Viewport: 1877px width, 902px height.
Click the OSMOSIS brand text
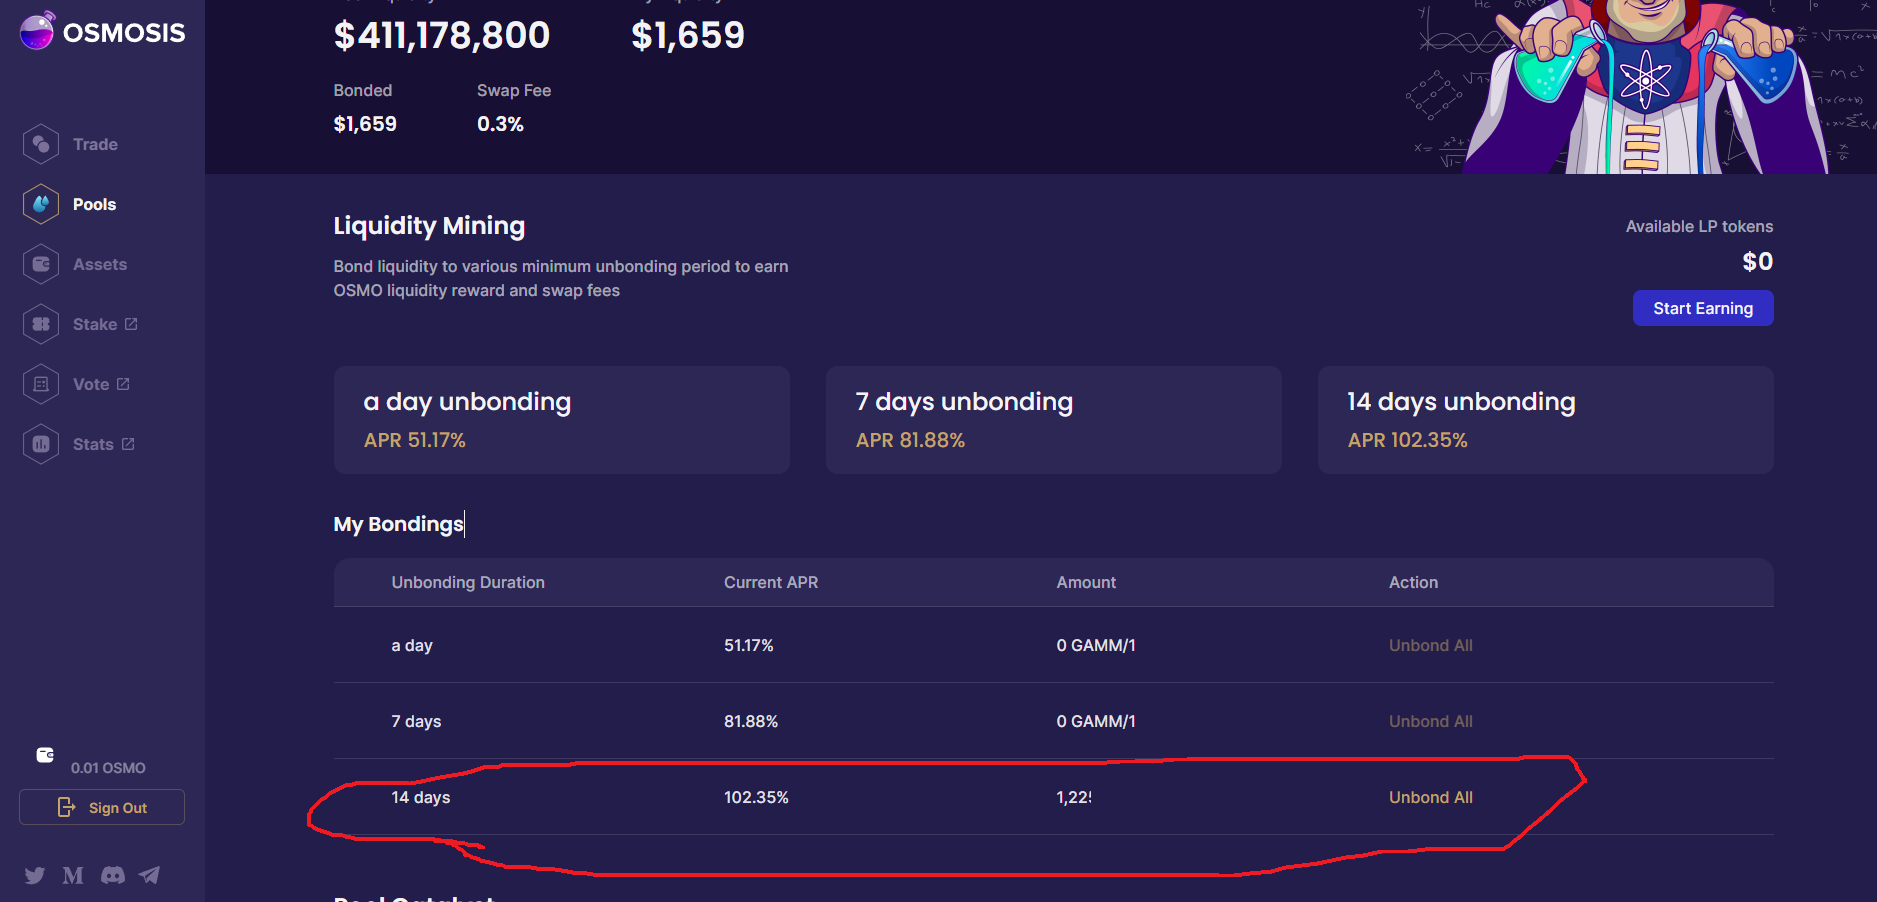coord(124,32)
